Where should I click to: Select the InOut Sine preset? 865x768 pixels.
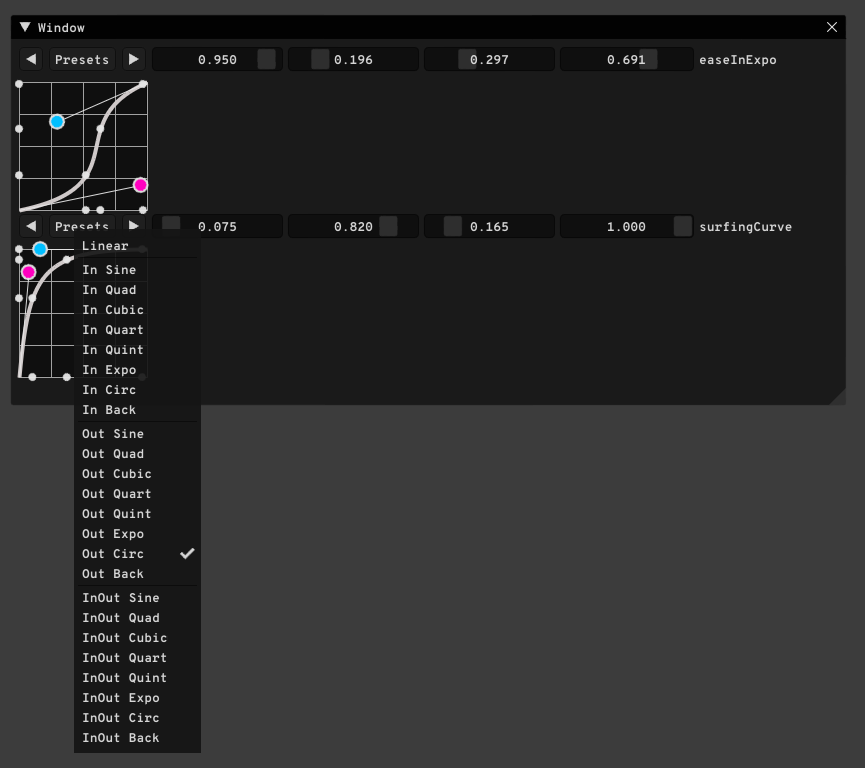pos(137,598)
